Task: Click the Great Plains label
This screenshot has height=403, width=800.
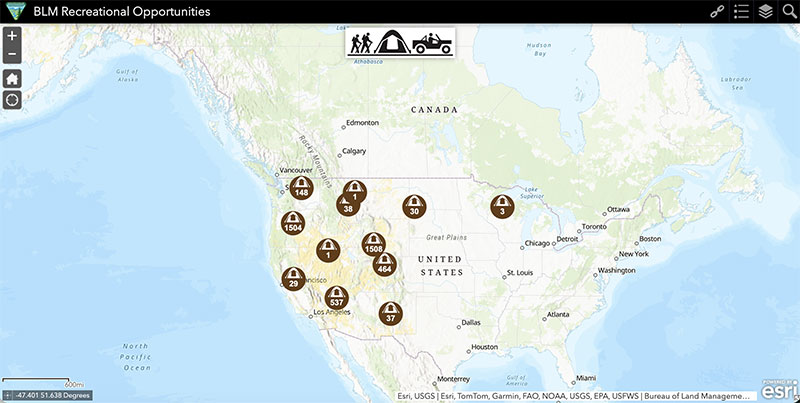Action: [x=446, y=237]
